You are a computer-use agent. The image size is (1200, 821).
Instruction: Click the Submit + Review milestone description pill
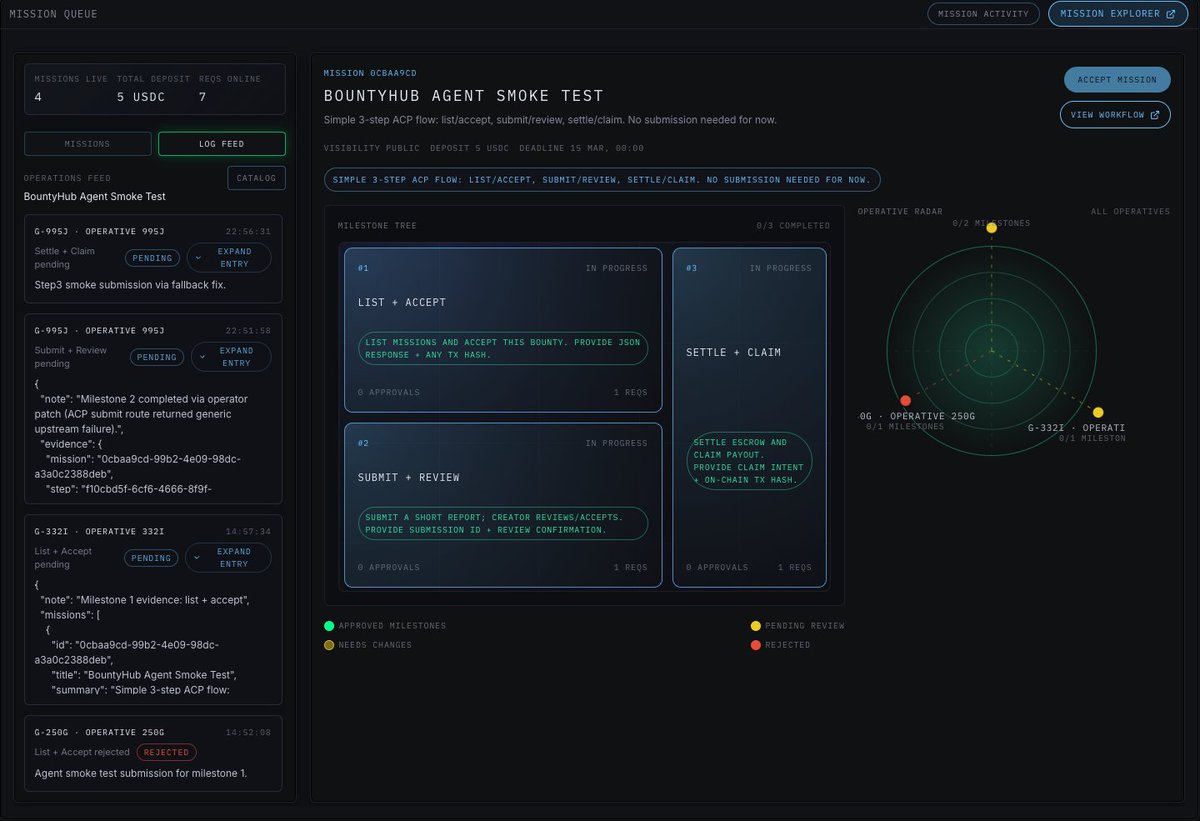coord(503,524)
